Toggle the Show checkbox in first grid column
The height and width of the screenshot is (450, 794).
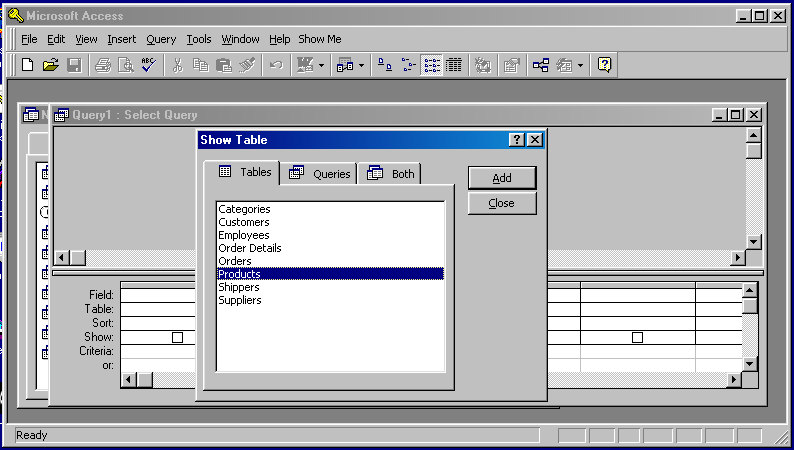(177, 337)
